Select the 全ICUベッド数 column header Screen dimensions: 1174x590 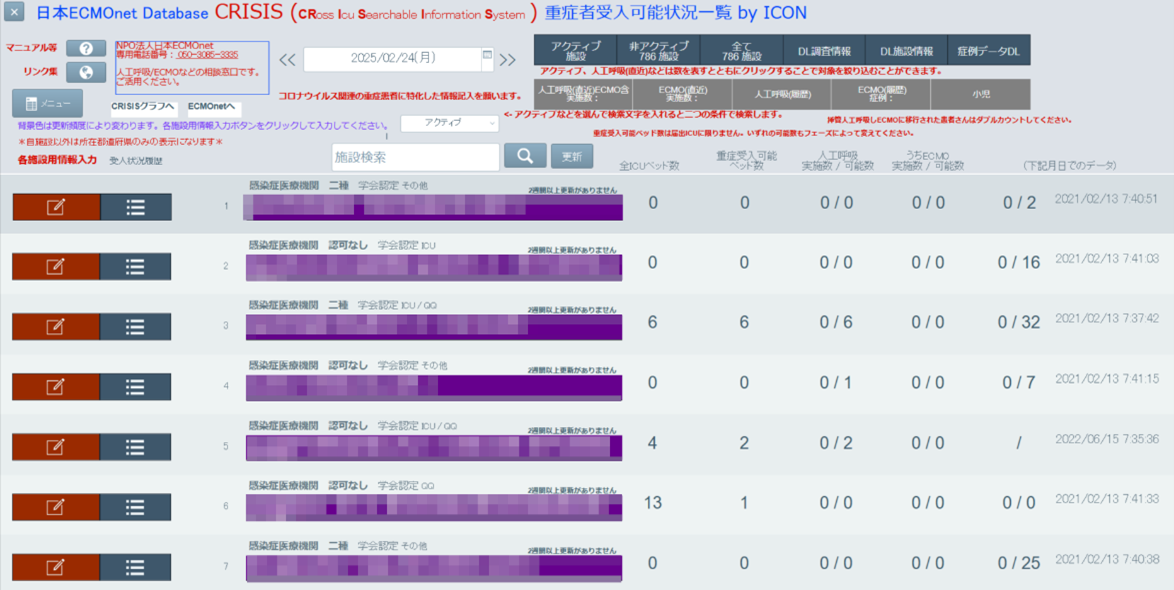click(x=650, y=165)
